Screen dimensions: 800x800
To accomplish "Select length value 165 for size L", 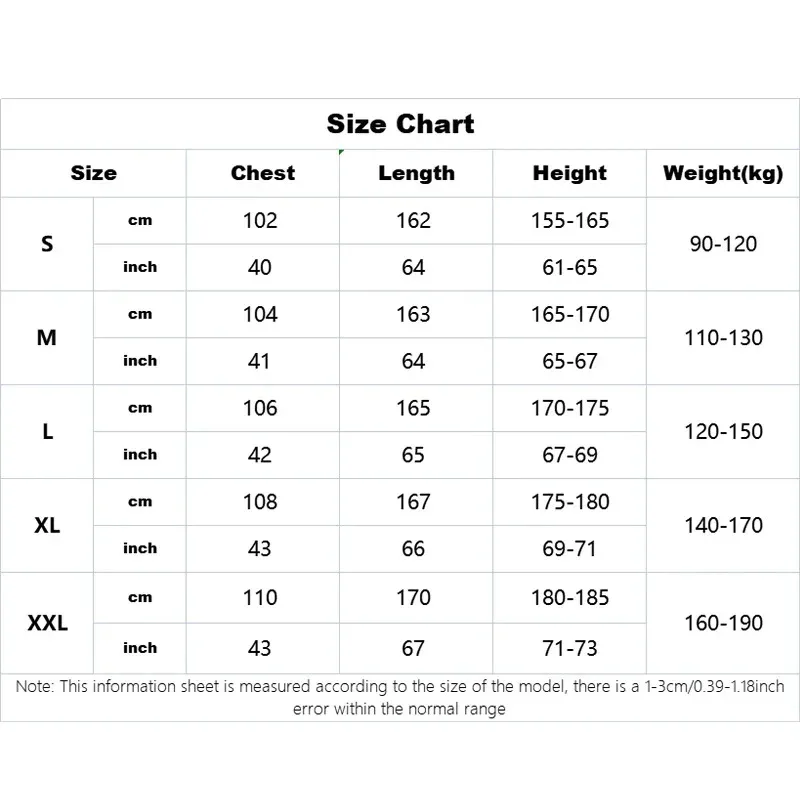I will pos(413,408).
